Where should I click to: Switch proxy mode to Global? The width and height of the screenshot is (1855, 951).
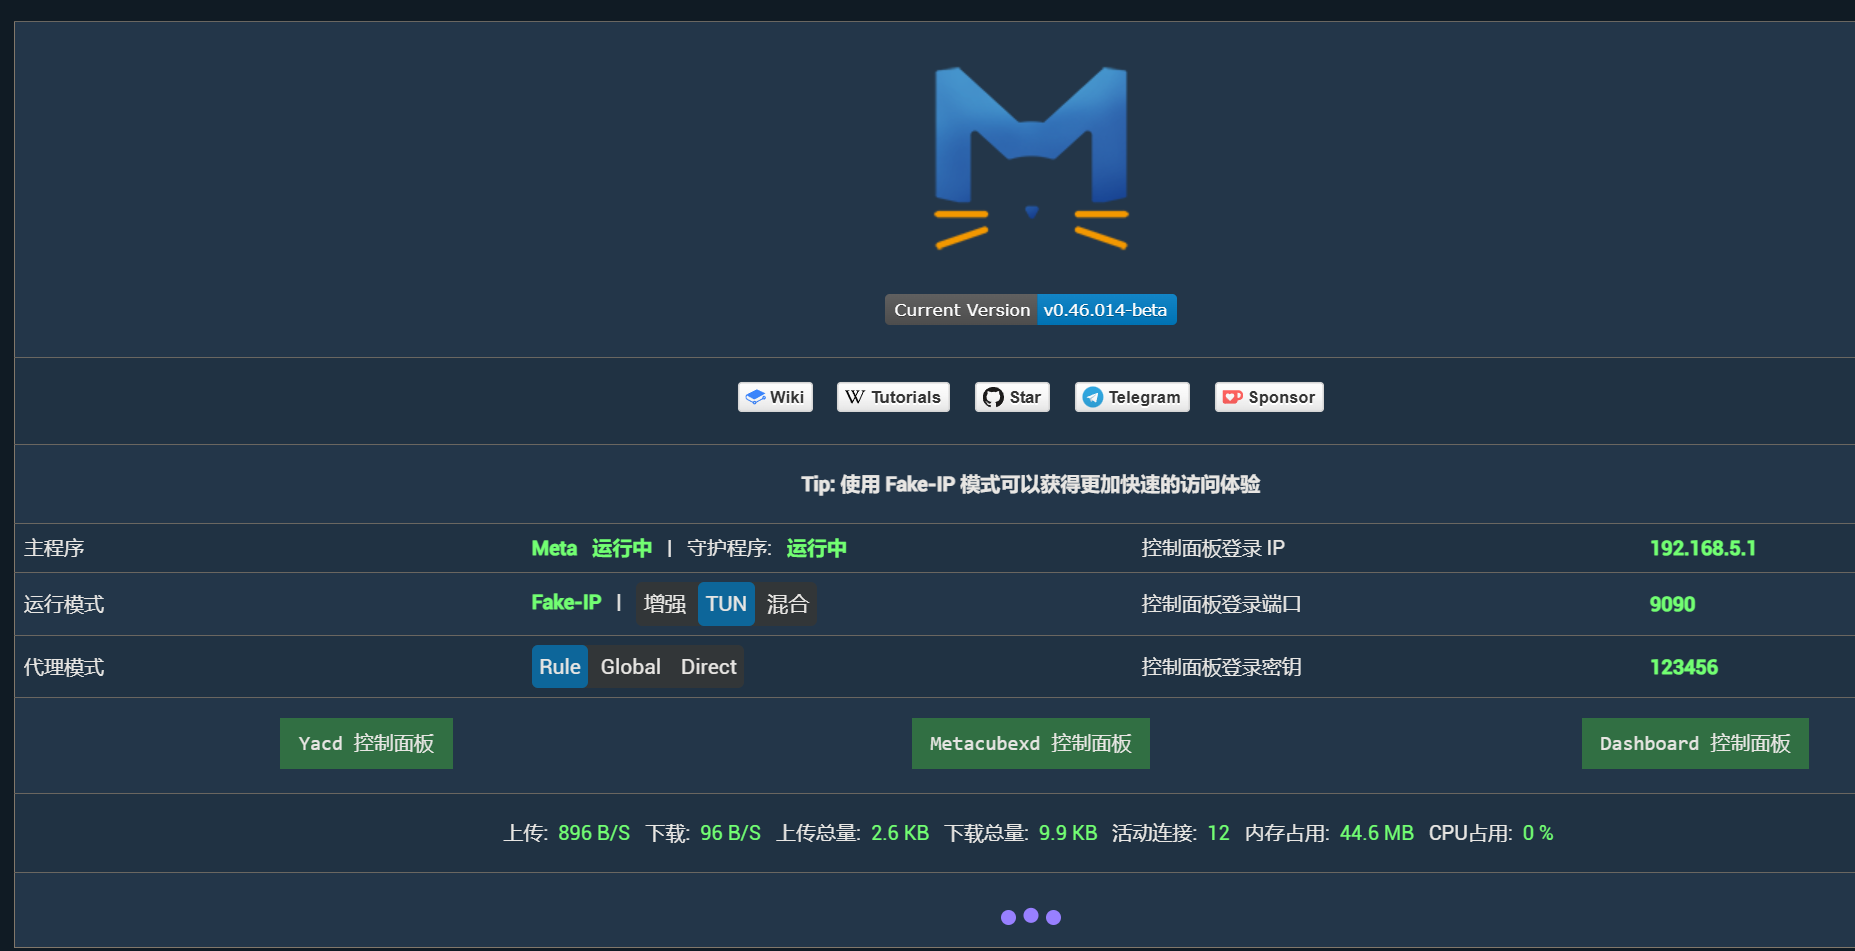click(630, 667)
